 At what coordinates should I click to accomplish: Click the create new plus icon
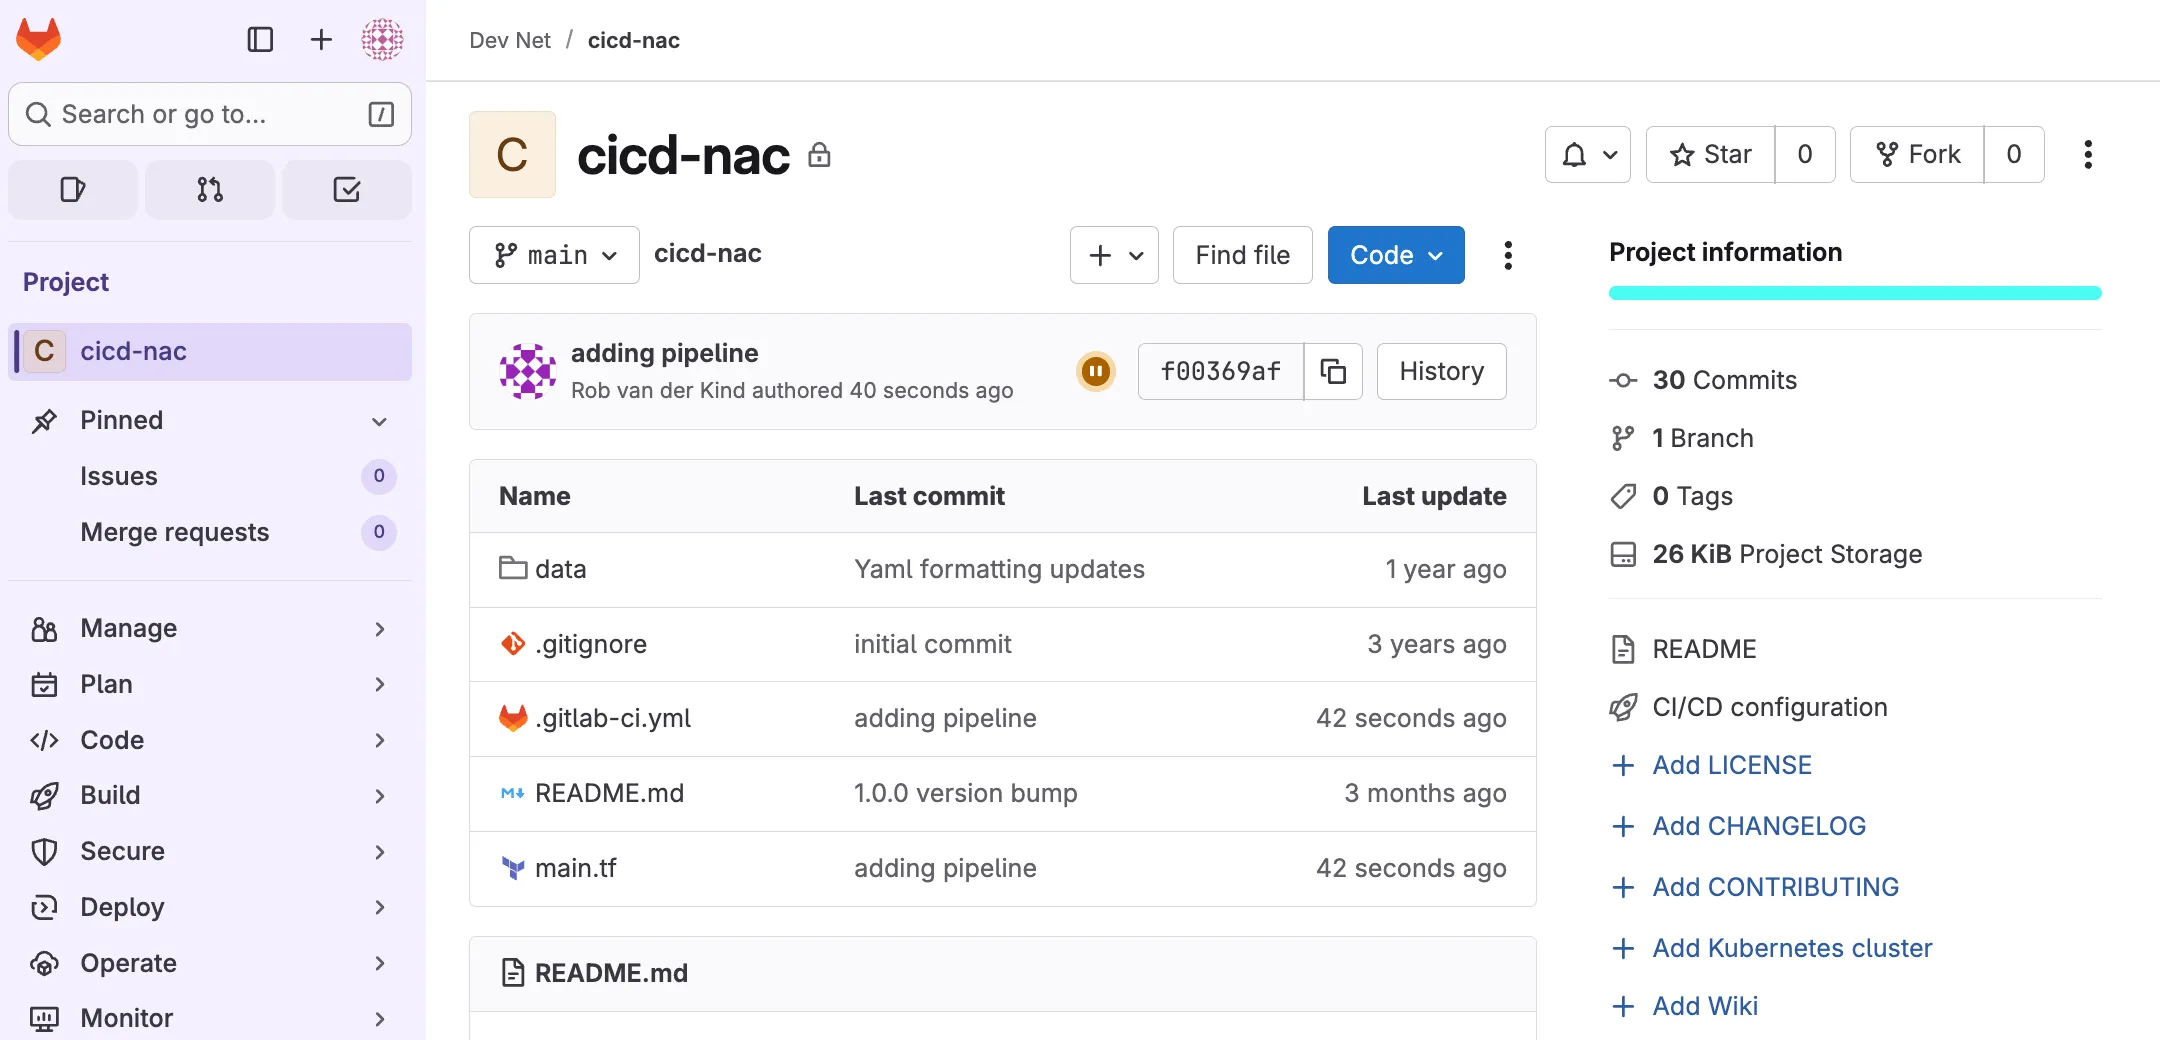[x=321, y=39]
